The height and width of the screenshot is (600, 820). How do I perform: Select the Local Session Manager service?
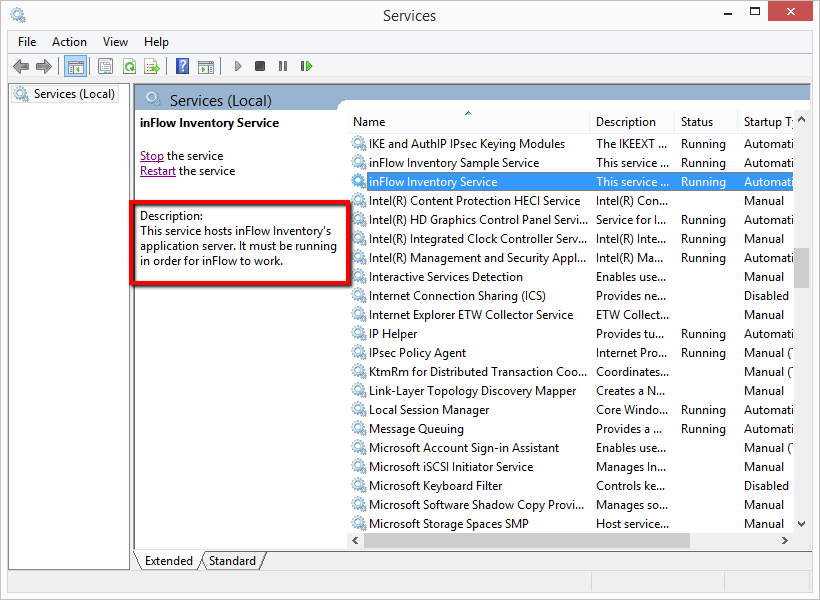pos(572,410)
